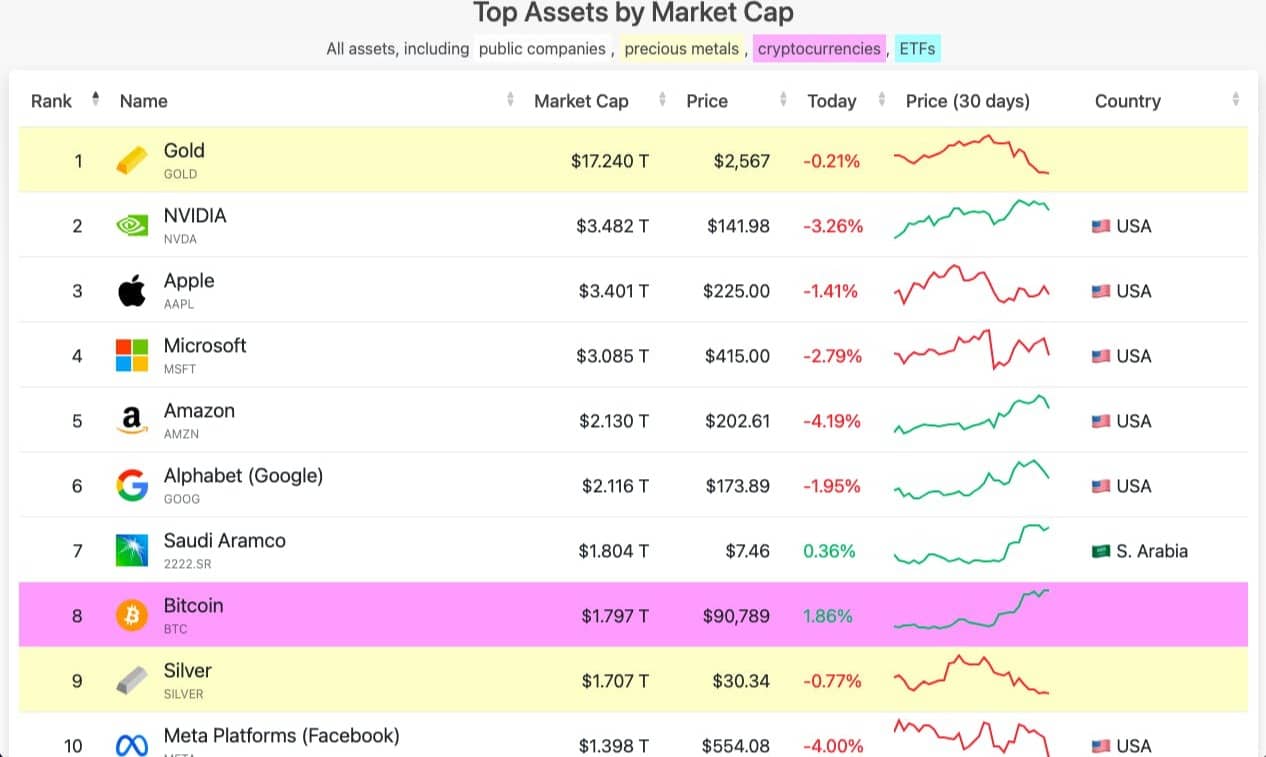
Task: Click Silver's 30-day price chart
Action: click(971, 675)
